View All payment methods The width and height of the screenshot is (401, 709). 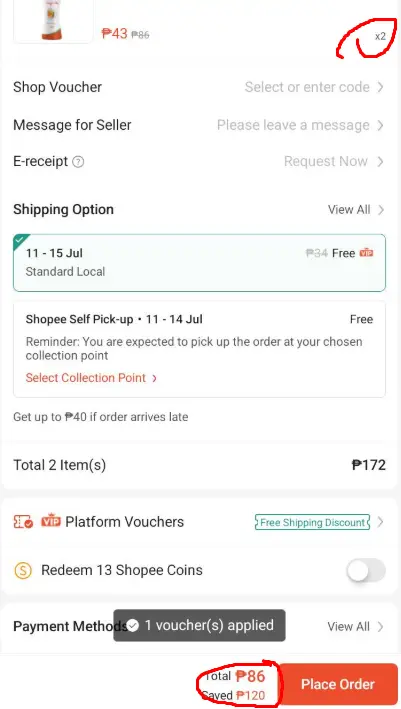(x=356, y=627)
